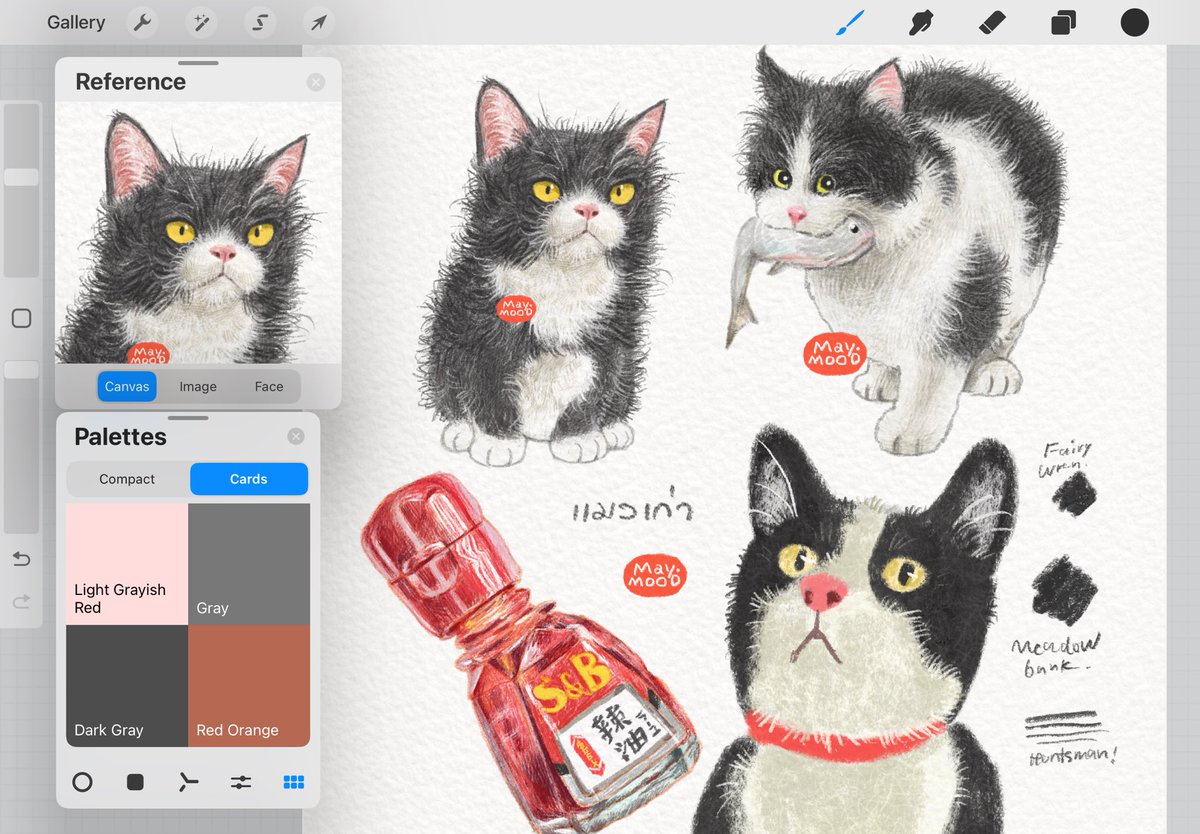The width and height of the screenshot is (1200, 834).
Task: Select the Paint brush tool
Action: 851,22
